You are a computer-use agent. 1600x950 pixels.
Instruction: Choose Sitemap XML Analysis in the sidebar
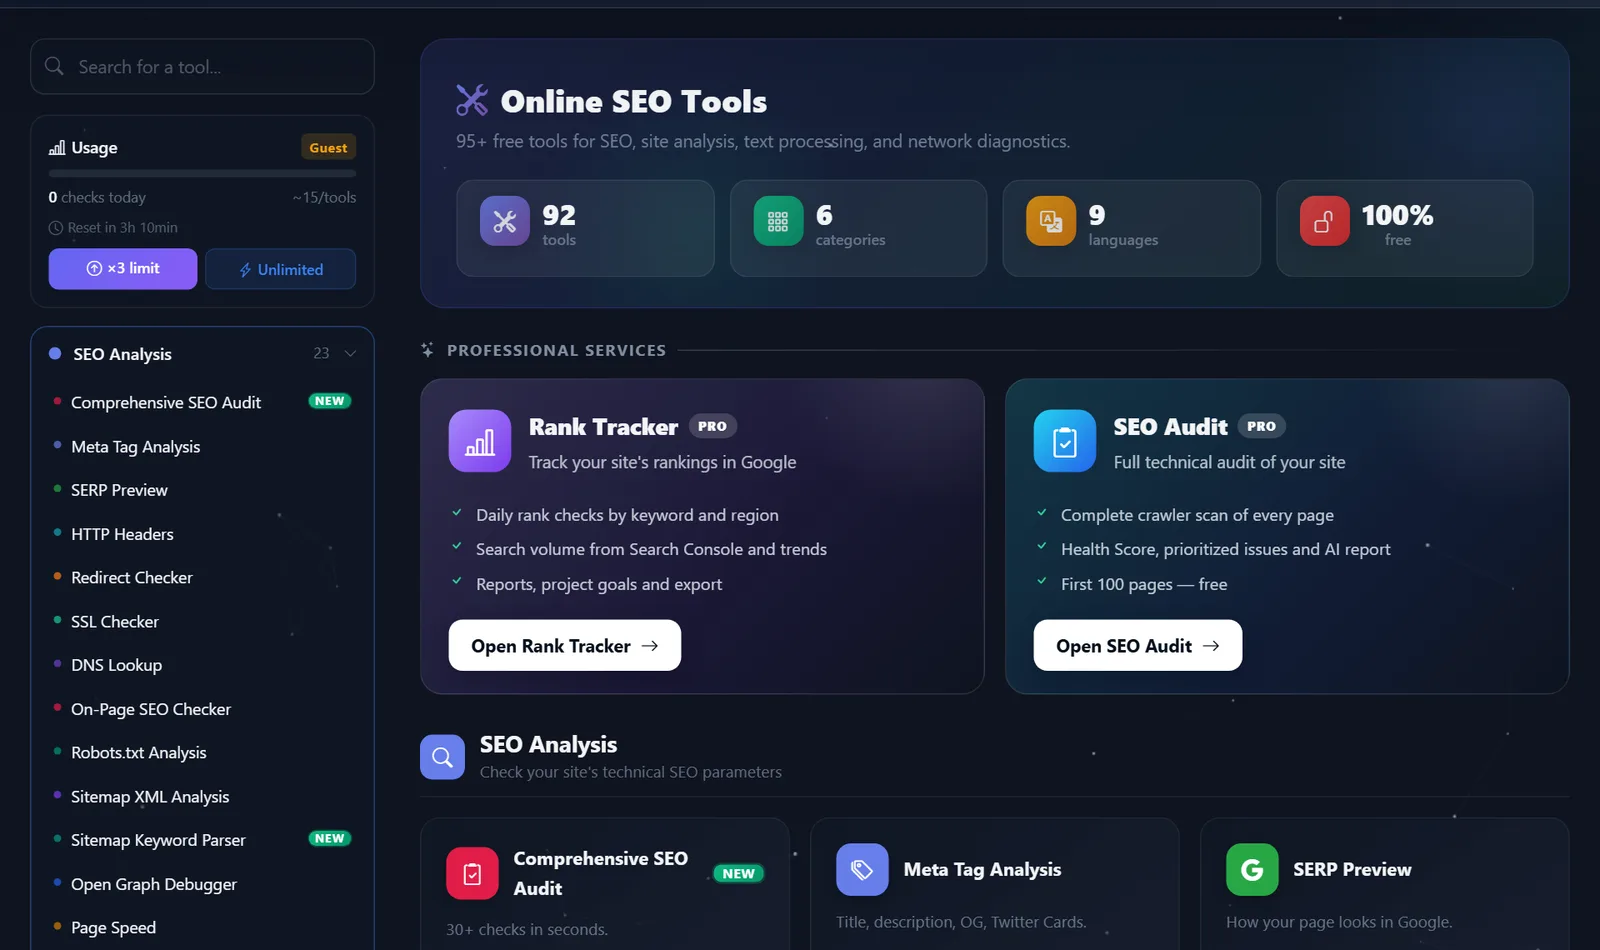pyautogui.click(x=202, y=797)
